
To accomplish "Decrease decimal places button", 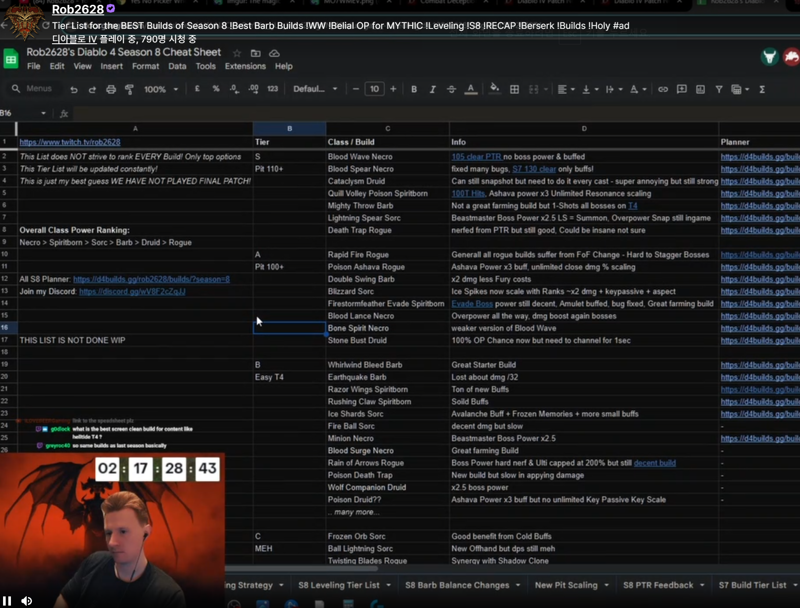I will click(234, 89).
